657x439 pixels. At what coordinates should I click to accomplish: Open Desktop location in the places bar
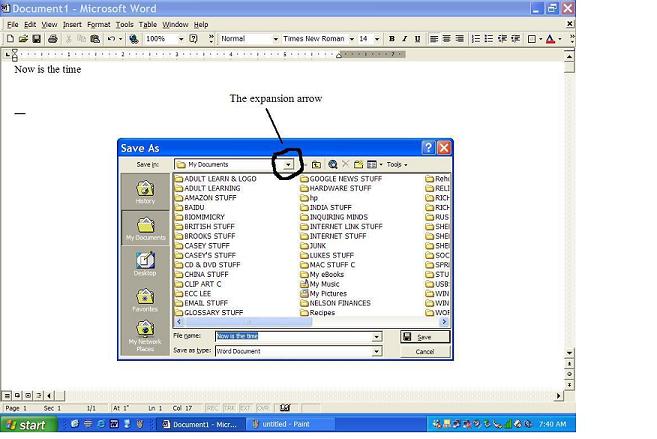[145, 262]
